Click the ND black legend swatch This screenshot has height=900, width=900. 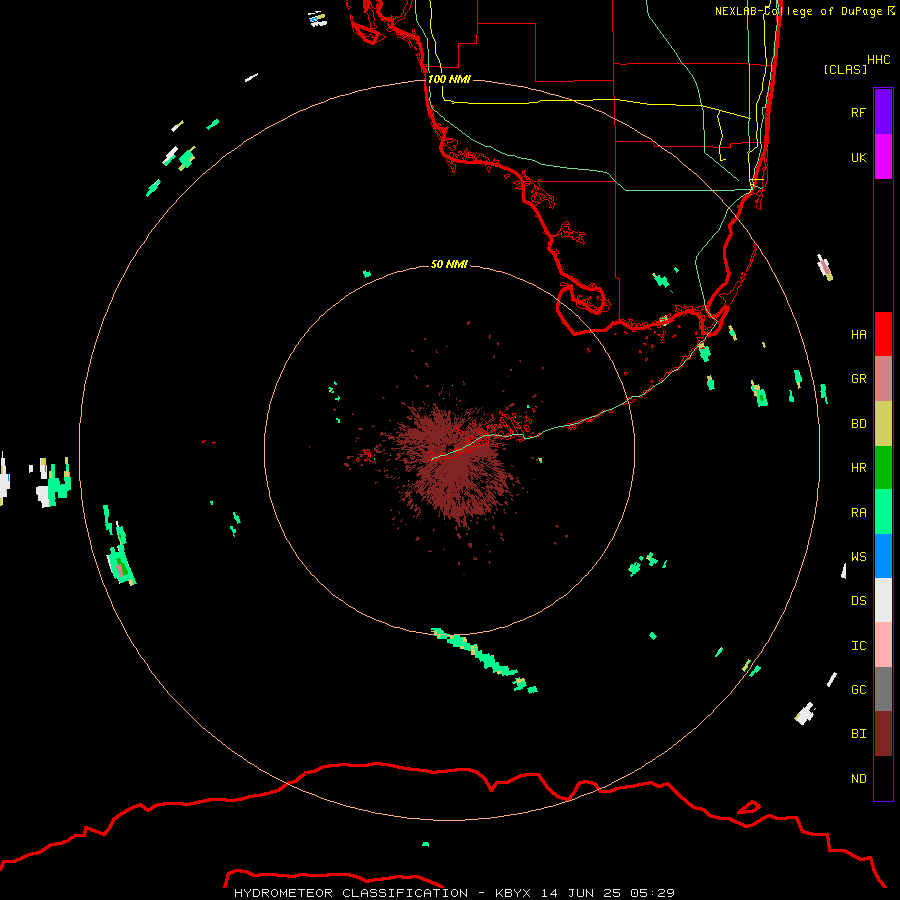point(883,778)
